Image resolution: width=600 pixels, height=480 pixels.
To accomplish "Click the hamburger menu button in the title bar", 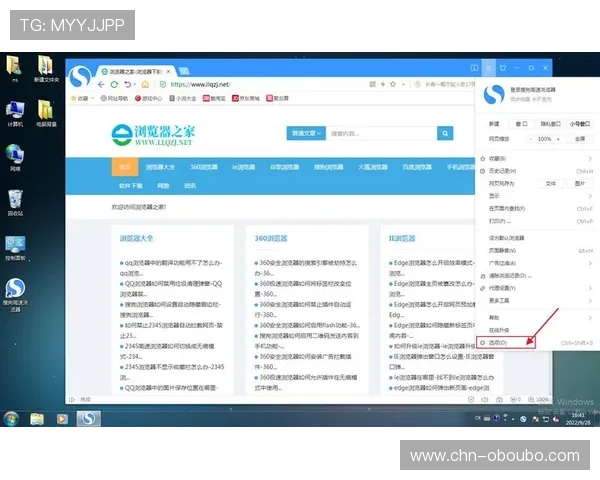I will click(x=489, y=68).
